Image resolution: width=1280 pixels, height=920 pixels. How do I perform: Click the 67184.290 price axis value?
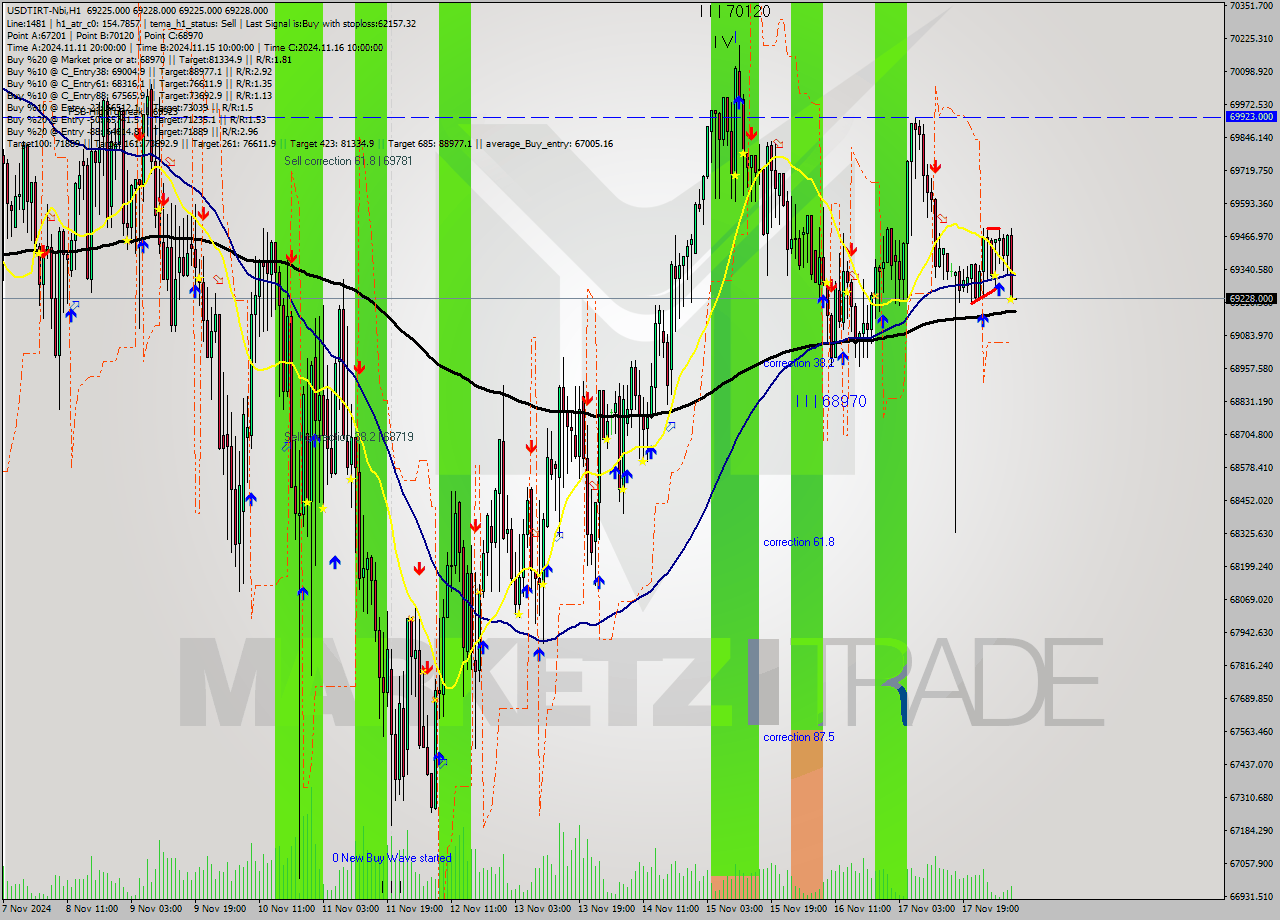(x=1251, y=830)
